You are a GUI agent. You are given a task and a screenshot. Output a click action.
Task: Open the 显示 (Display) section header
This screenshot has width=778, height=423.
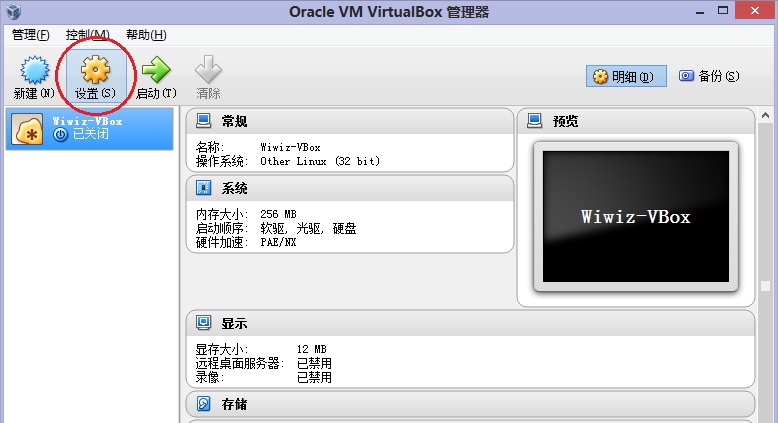click(x=470, y=323)
